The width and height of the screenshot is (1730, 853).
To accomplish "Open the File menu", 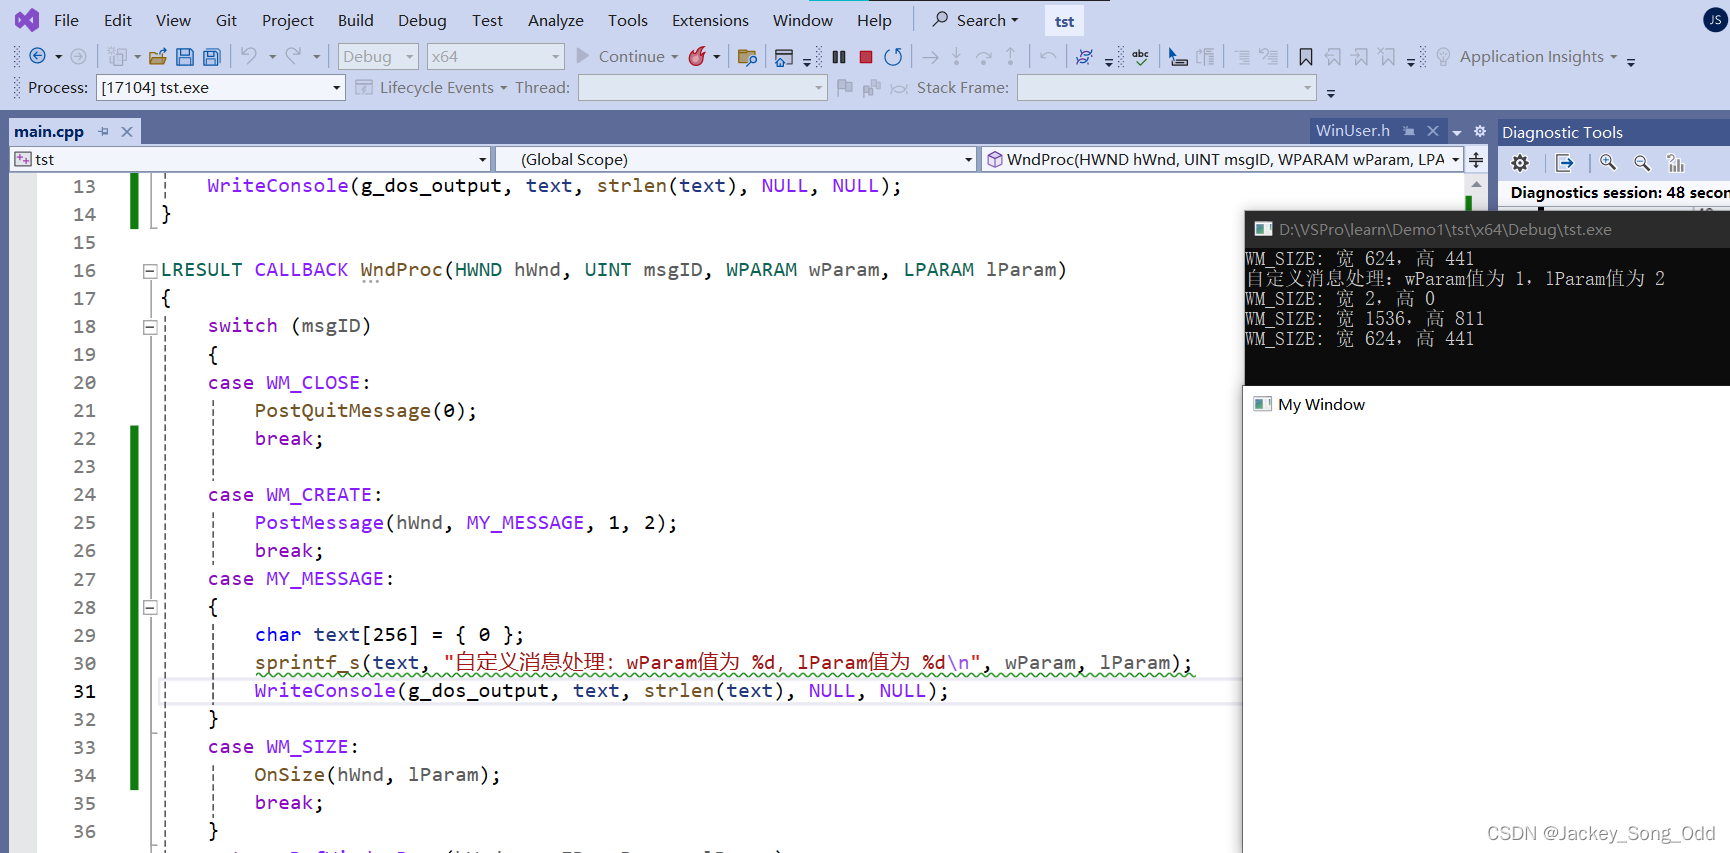I will point(66,20).
